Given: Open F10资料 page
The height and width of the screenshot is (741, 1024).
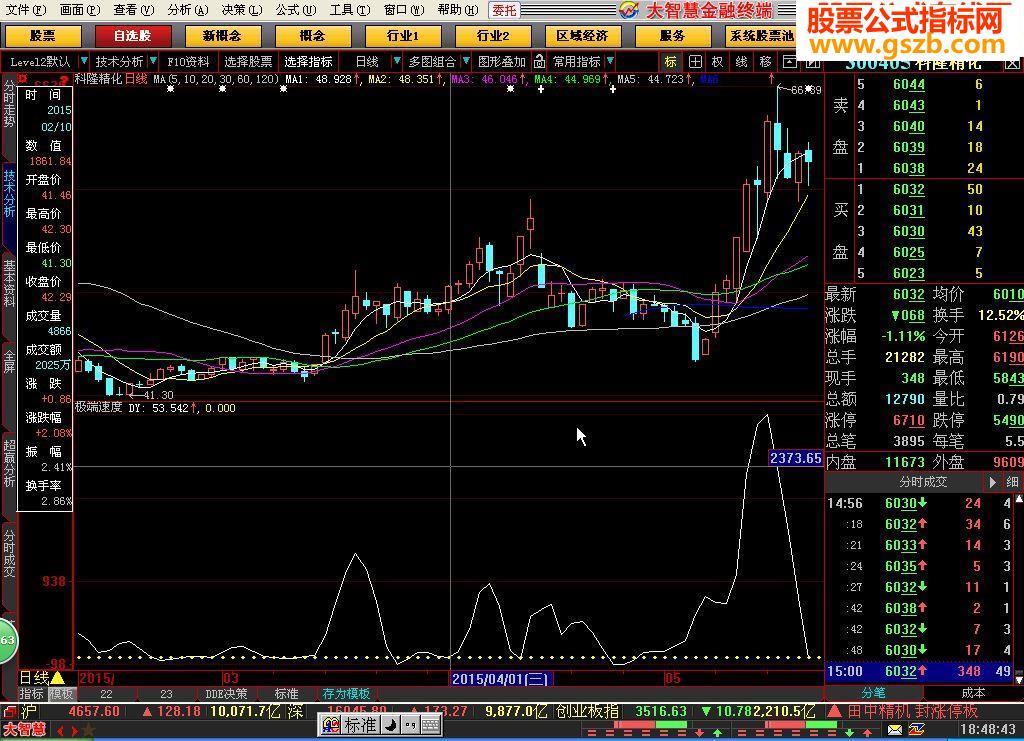Looking at the screenshot, I should coord(188,61).
